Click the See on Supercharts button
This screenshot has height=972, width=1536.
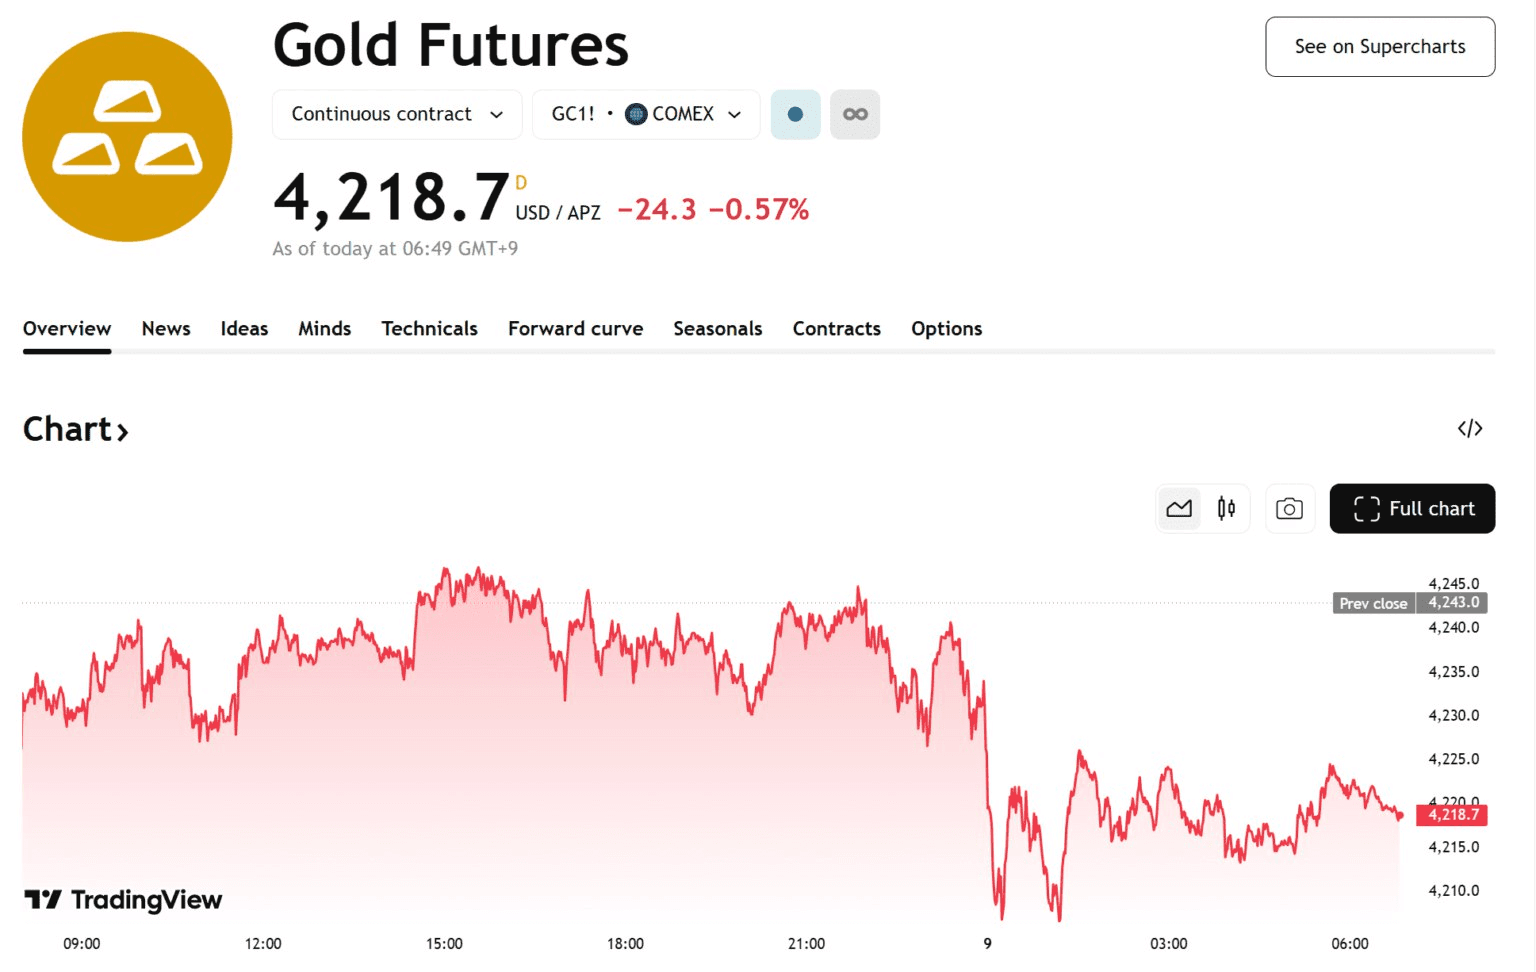1379,47
